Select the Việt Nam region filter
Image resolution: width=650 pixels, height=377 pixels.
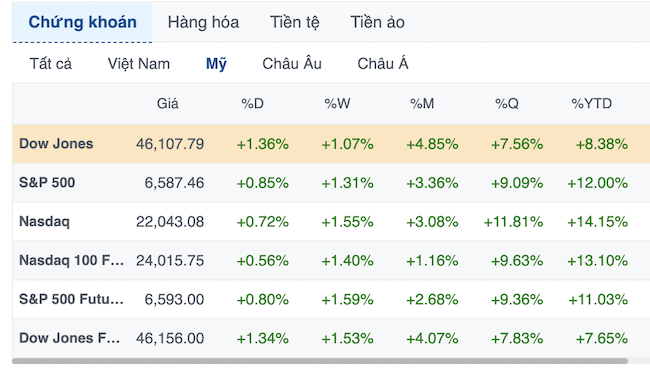138,63
